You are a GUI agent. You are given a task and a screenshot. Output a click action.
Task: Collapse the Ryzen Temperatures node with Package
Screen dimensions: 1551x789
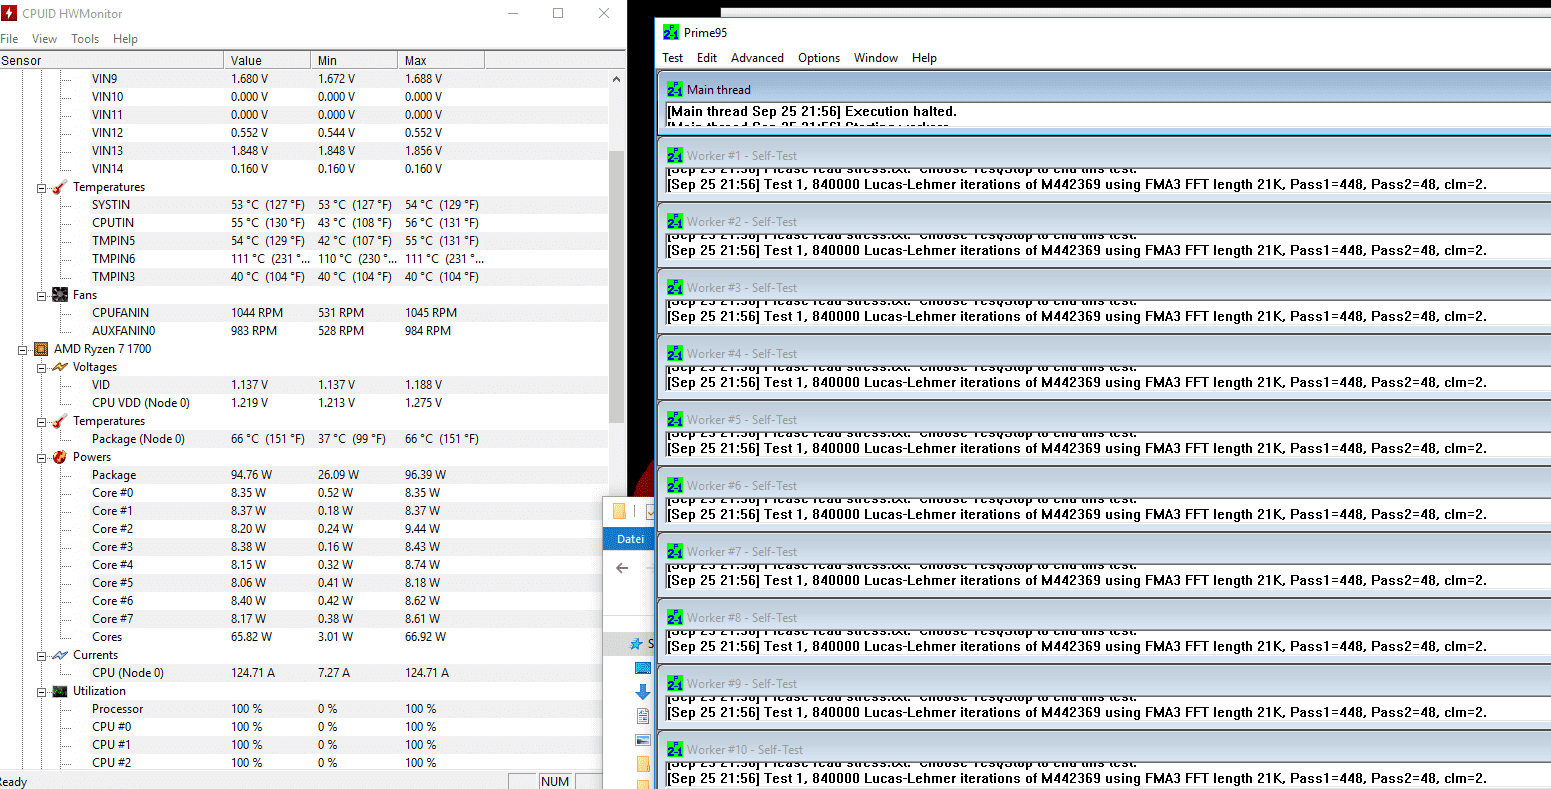point(42,421)
